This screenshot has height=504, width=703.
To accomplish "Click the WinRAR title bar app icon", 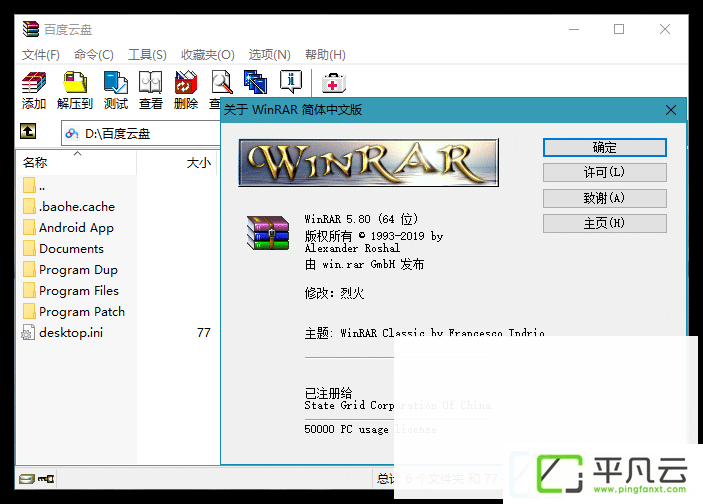I will pos(31,29).
